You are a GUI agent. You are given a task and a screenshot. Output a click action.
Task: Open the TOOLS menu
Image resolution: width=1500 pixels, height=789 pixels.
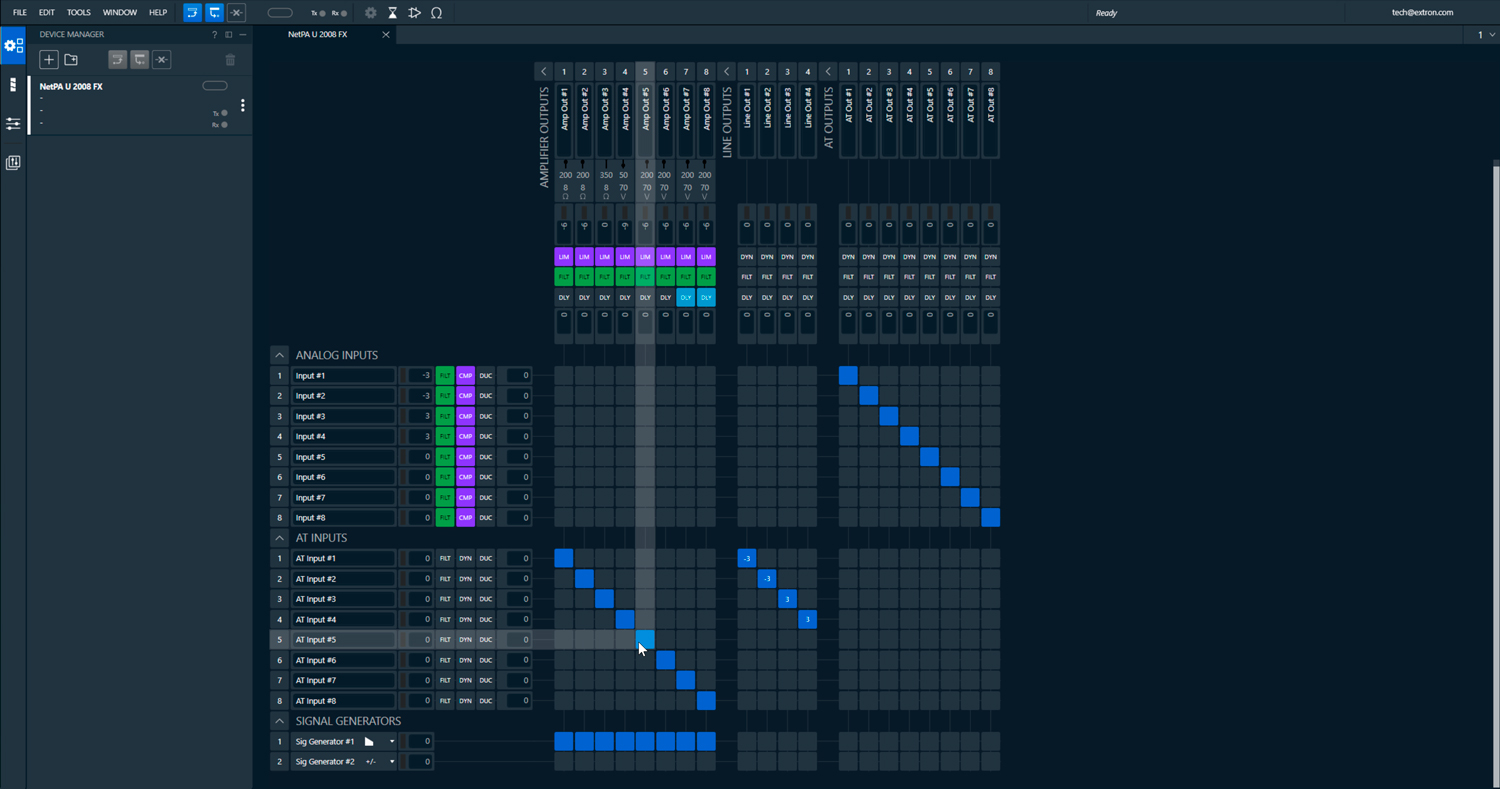tap(79, 13)
